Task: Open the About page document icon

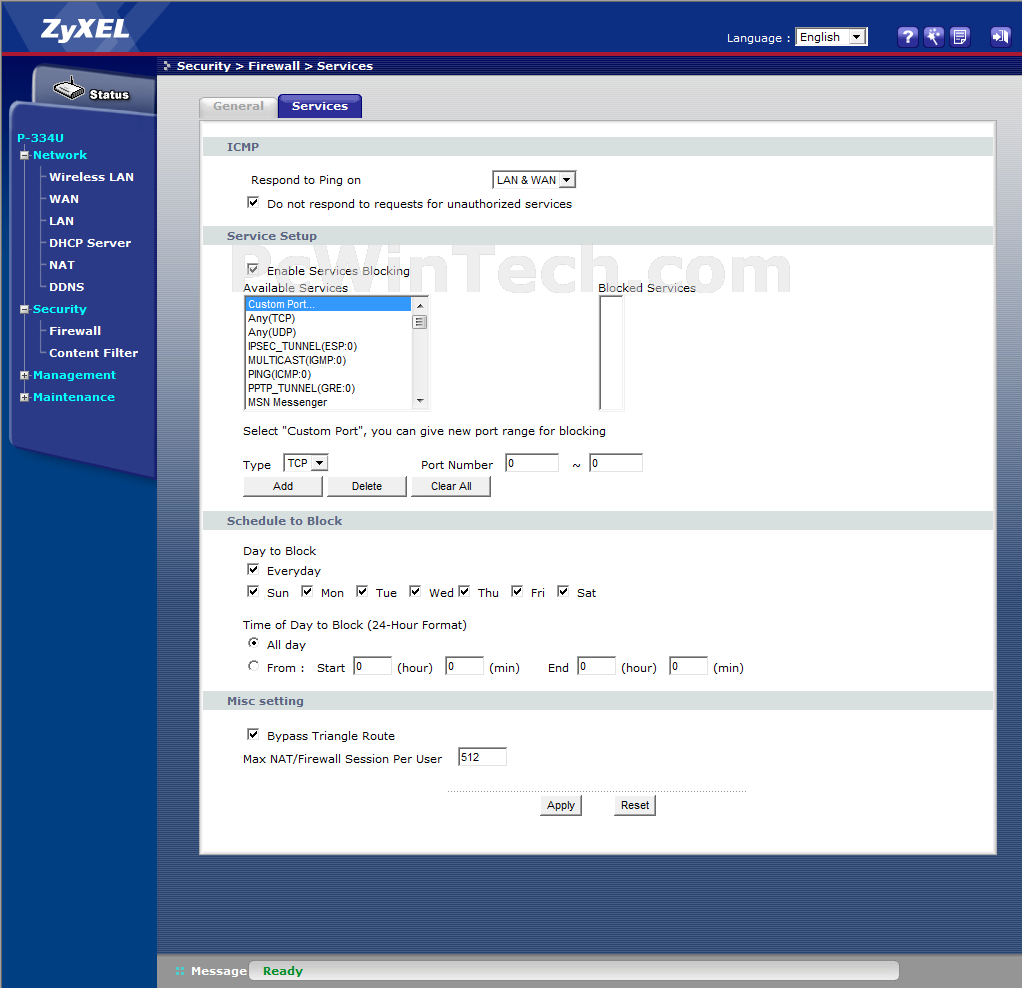Action: point(960,37)
